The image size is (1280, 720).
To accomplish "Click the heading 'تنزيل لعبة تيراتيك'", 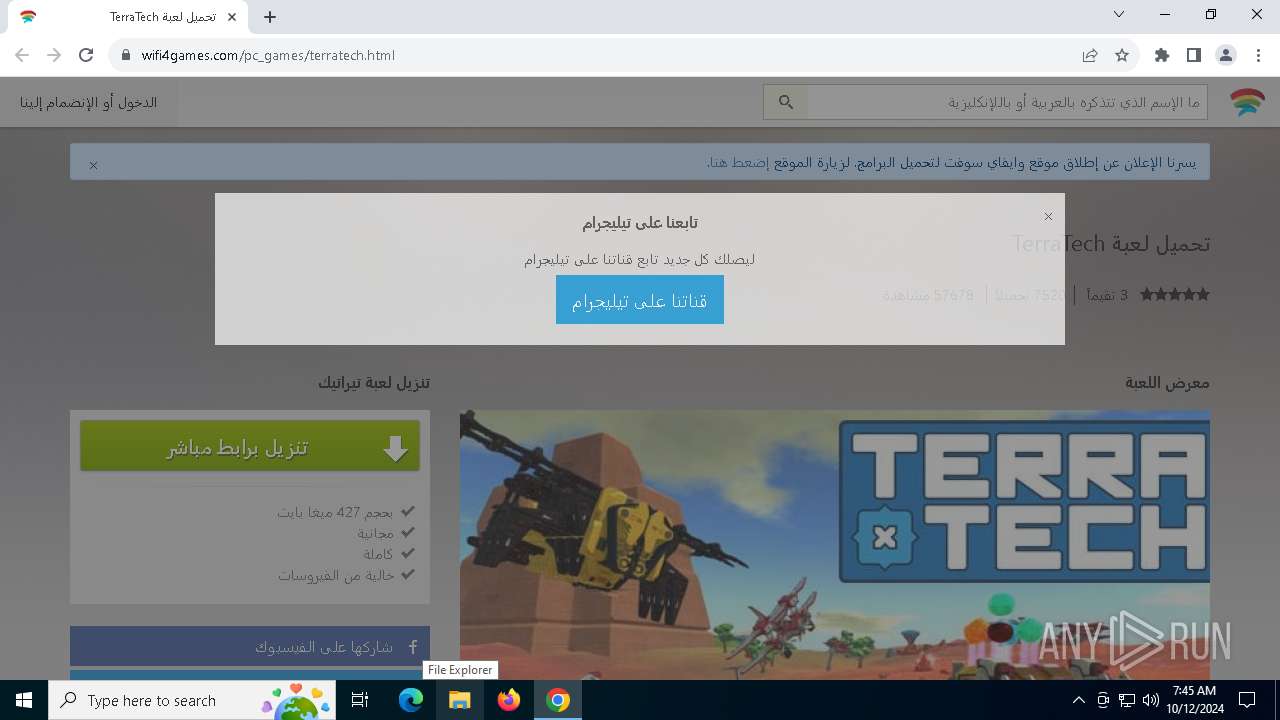I will pyautogui.click(x=374, y=382).
